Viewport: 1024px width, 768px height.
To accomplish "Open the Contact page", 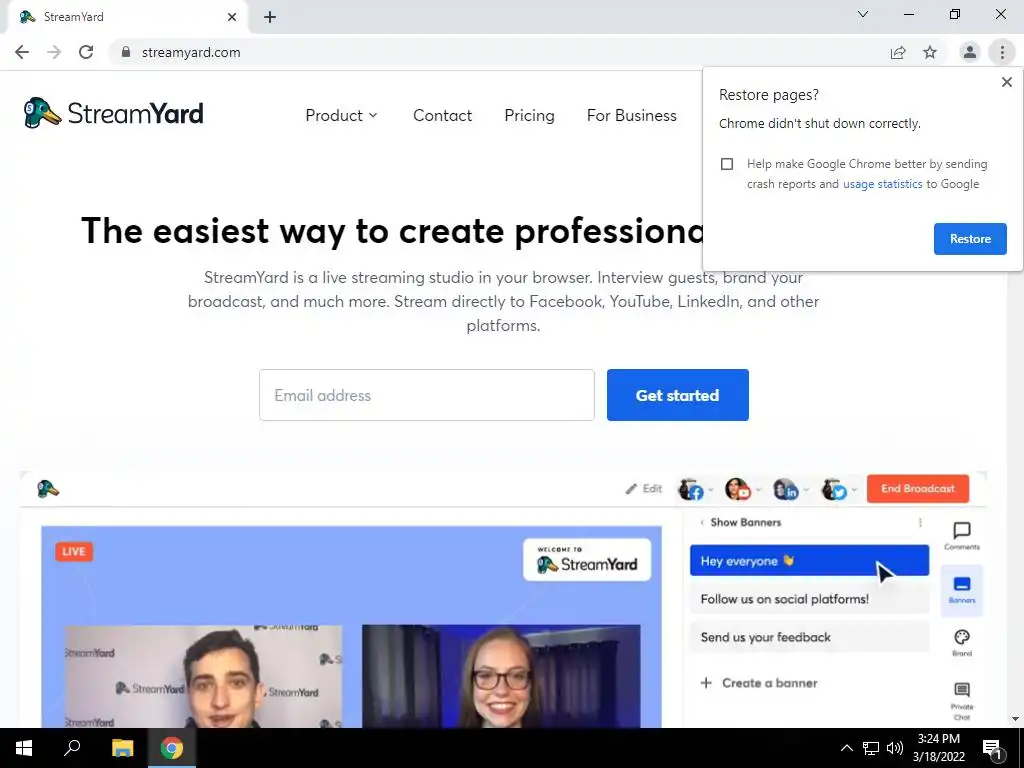I will click(442, 116).
